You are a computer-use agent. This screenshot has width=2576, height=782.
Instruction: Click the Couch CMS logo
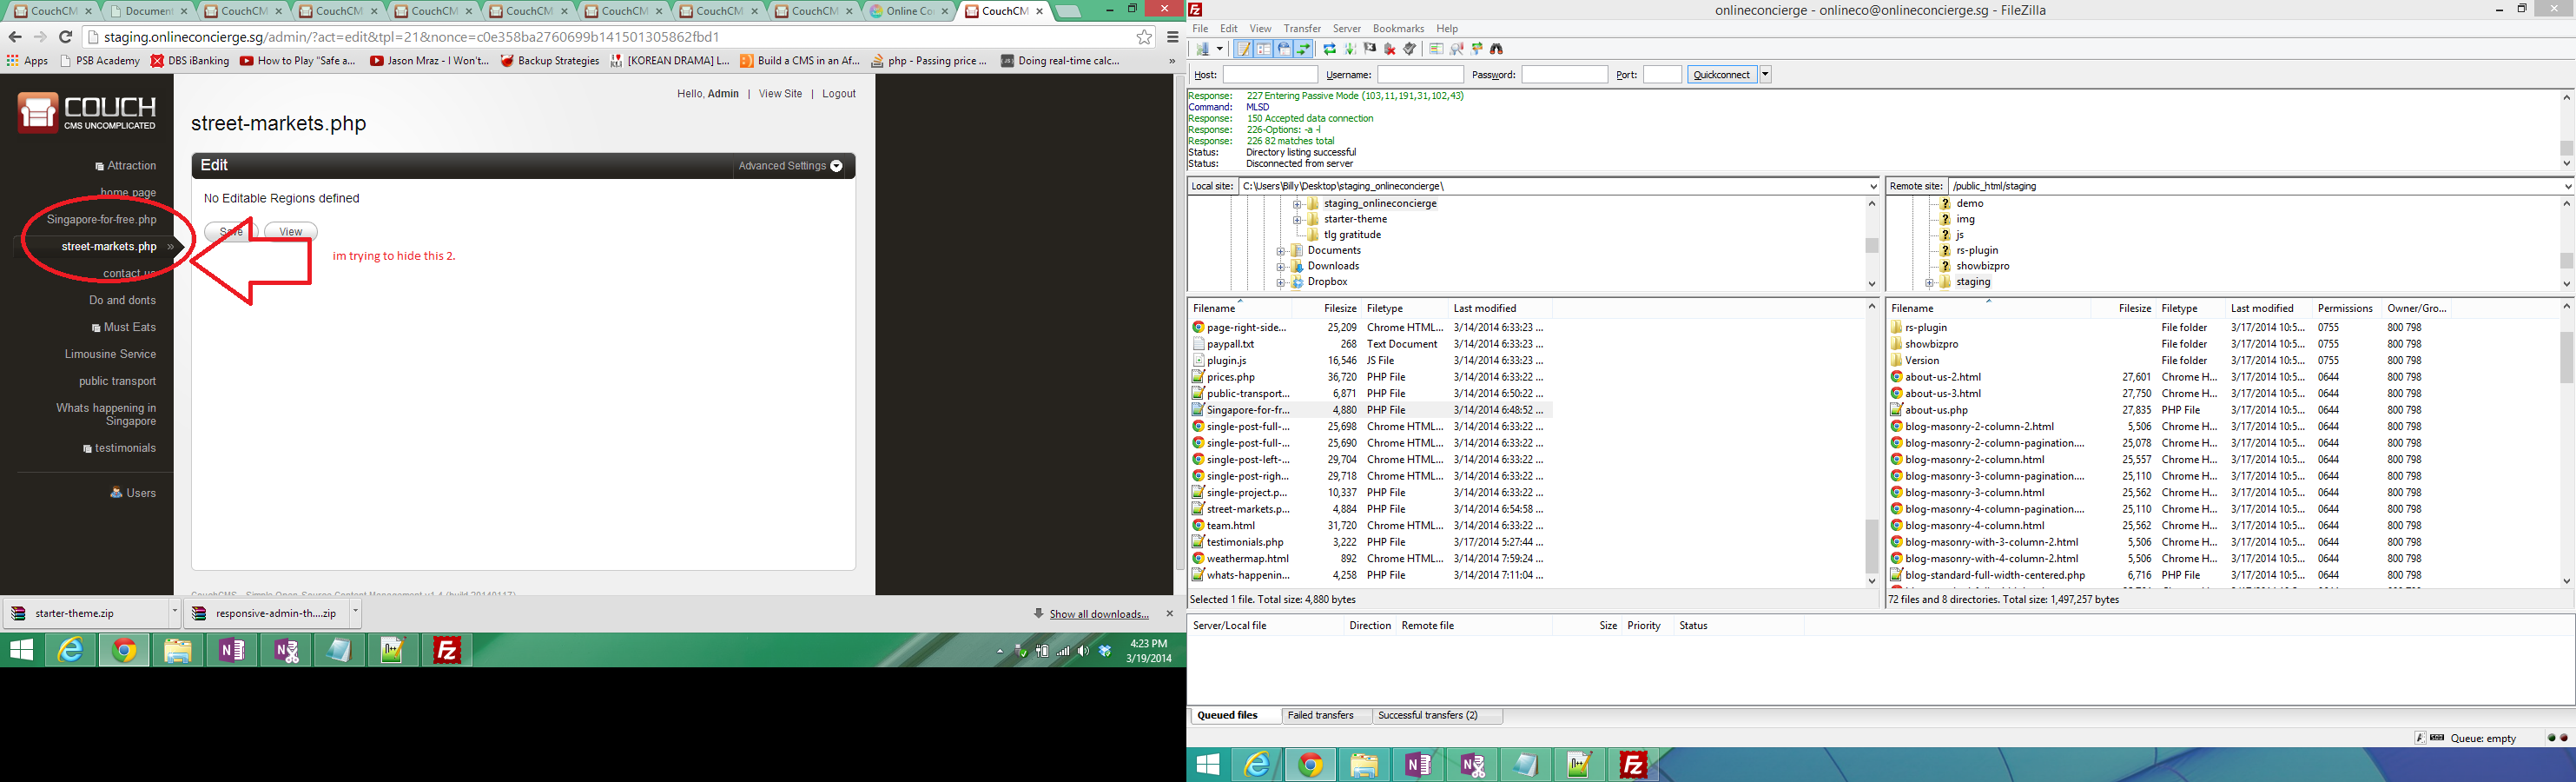click(x=87, y=112)
